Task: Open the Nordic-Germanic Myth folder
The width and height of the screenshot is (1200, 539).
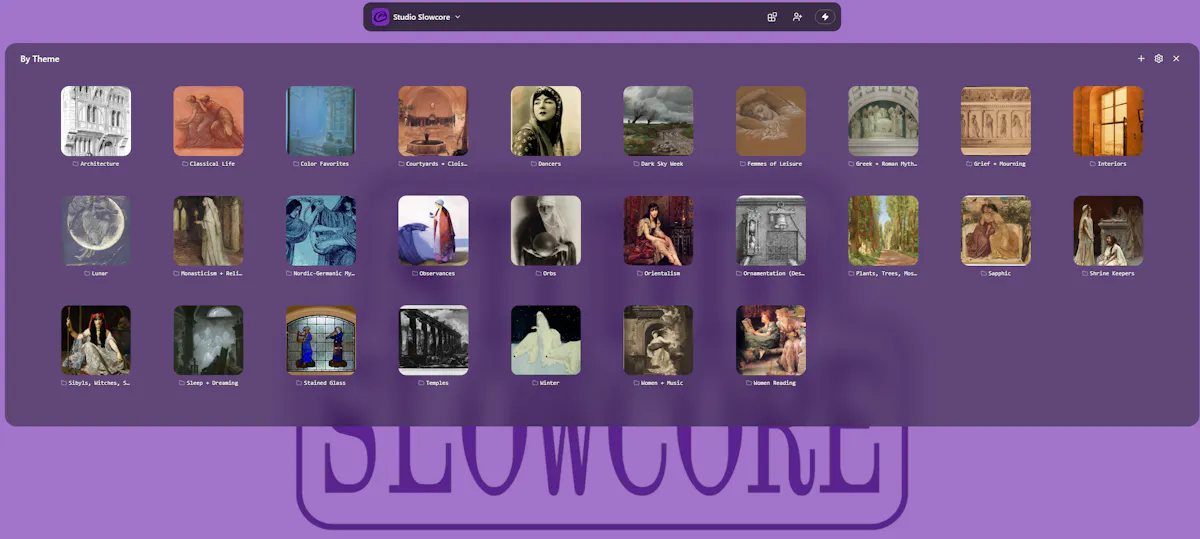Action: coord(321,230)
